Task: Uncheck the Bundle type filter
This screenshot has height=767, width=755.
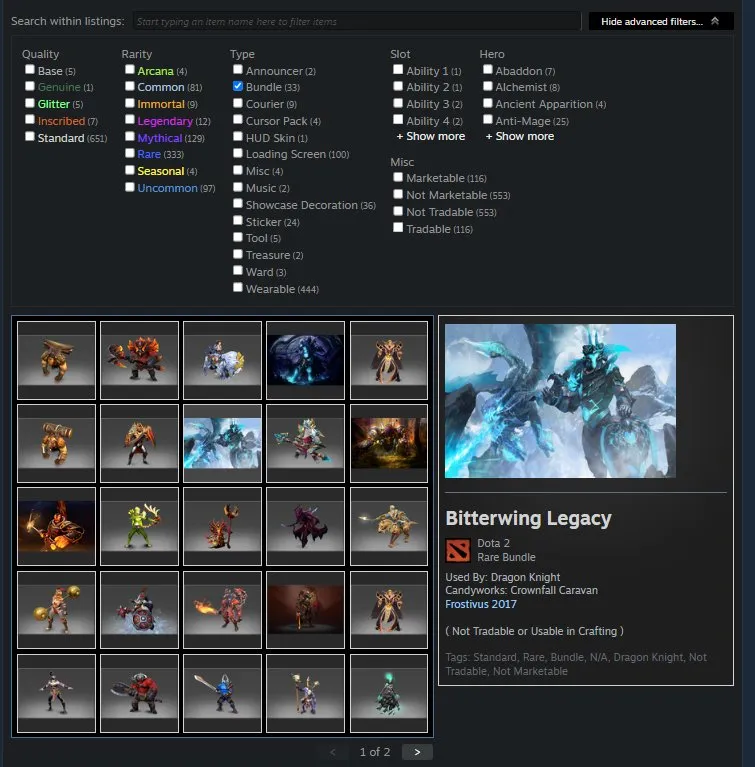Action: [238, 86]
